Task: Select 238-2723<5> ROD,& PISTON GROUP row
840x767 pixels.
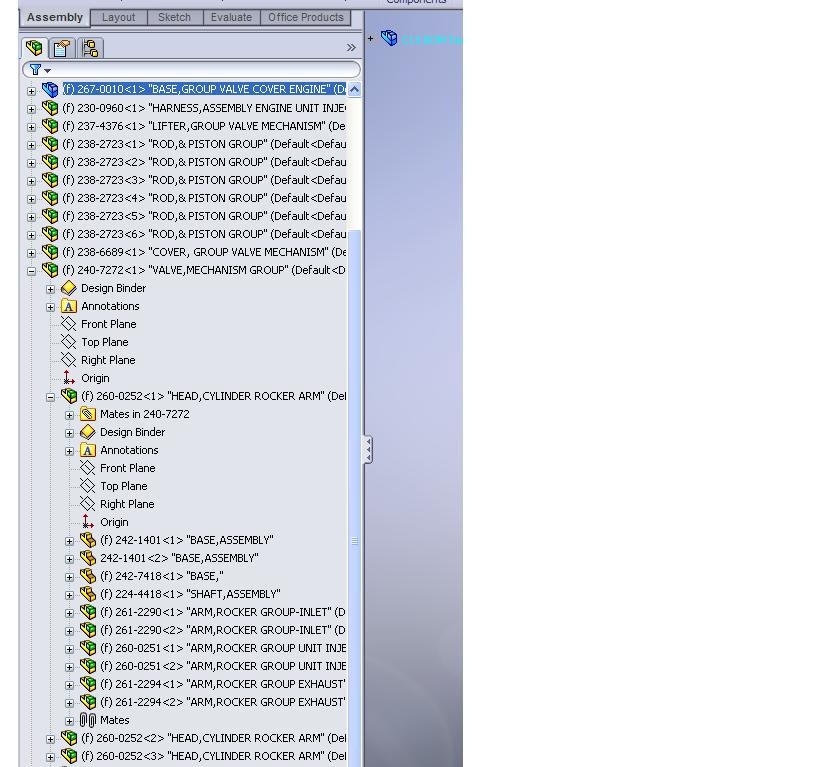Action: (204, 216)
